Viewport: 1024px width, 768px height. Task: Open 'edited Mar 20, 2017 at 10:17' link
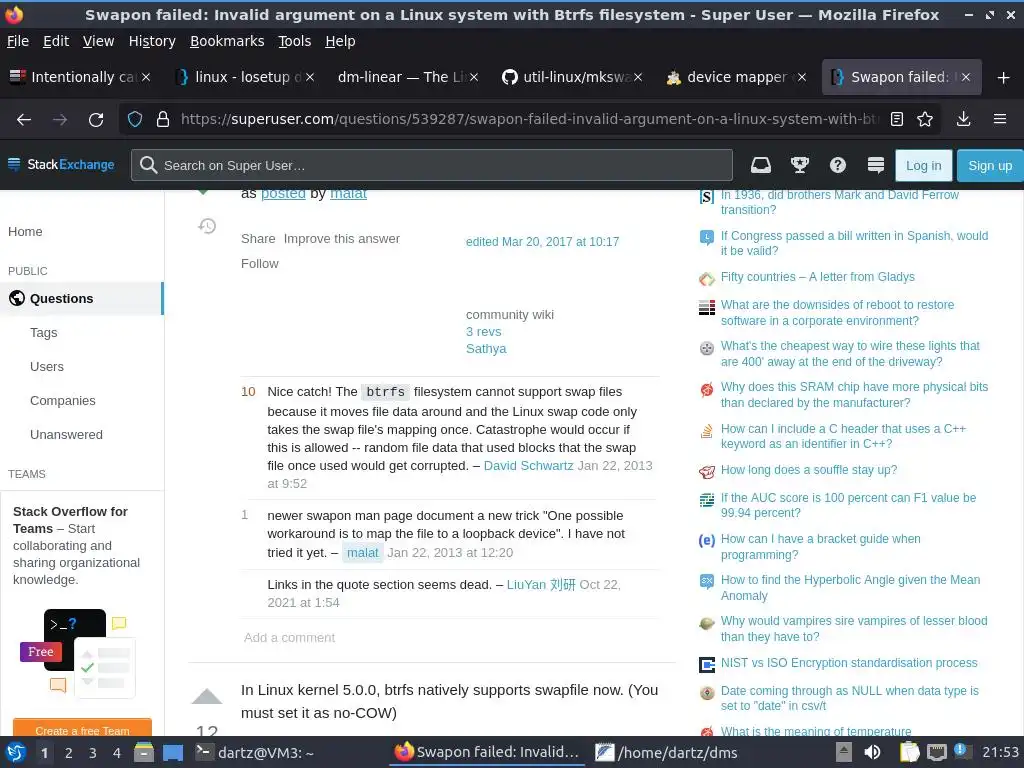[542, 242]
